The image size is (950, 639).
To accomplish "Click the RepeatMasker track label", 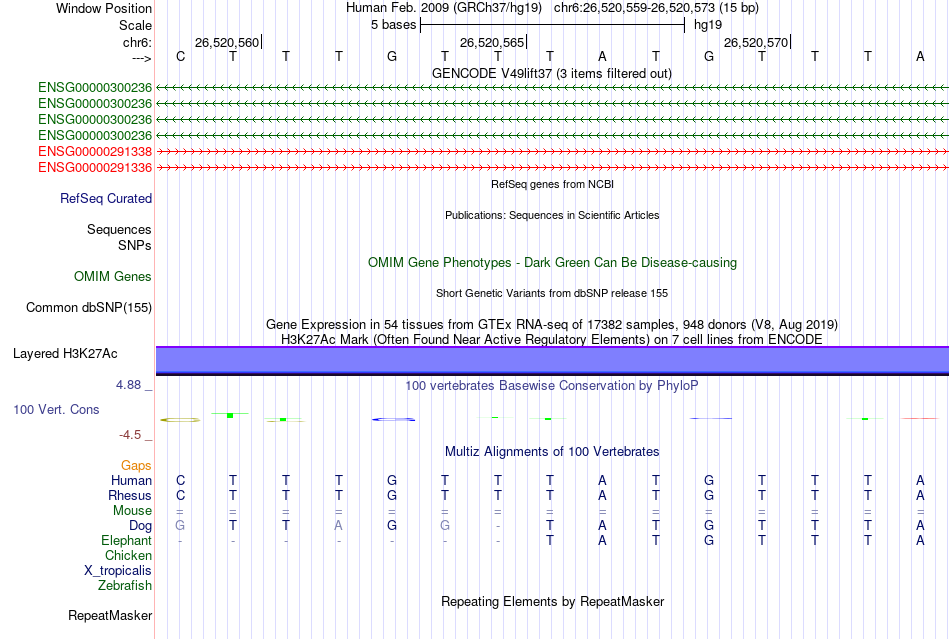I will (110, 615).
